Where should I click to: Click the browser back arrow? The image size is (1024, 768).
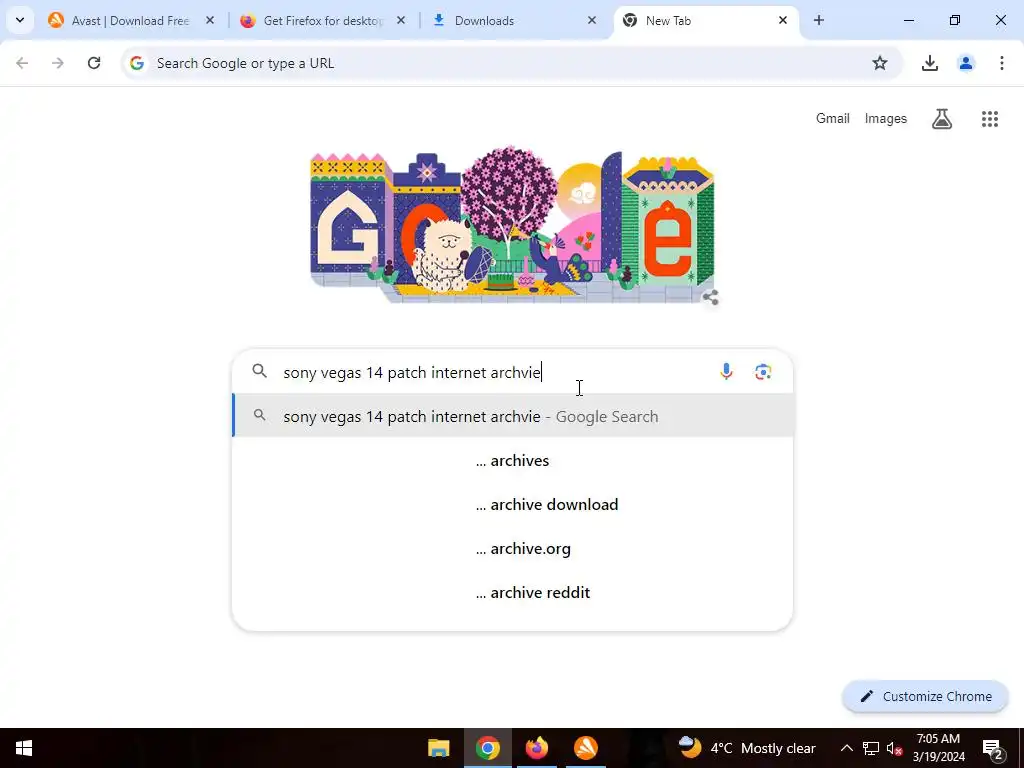click(x=22, y=63)
